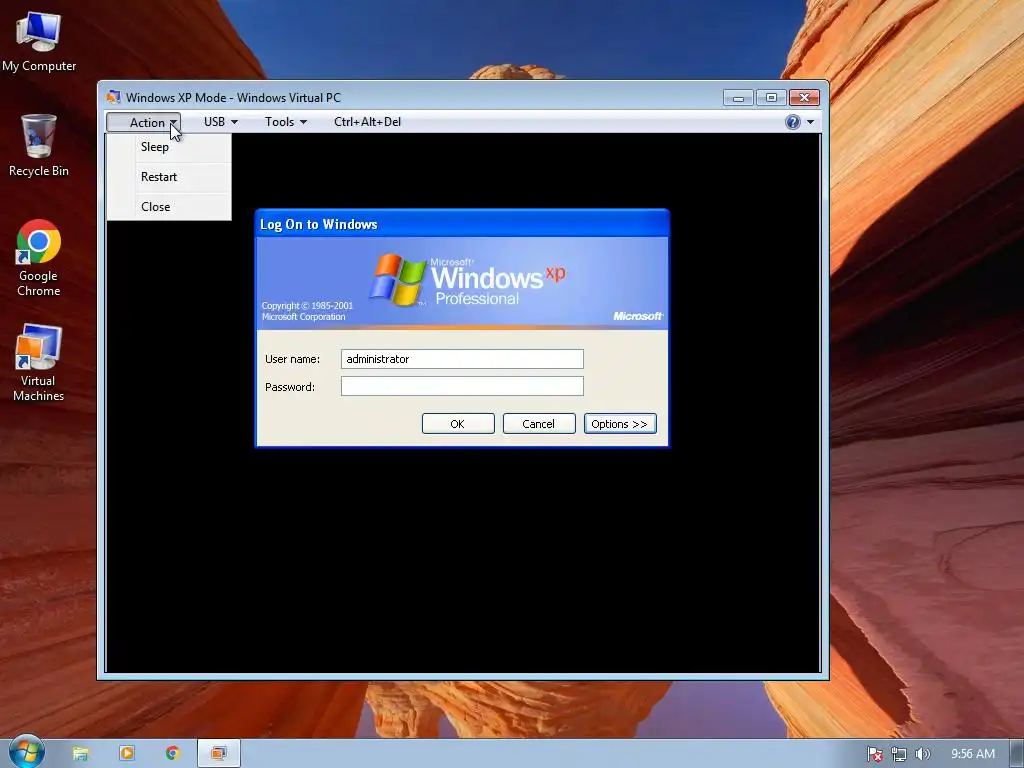This screenshot has height=768, width=1024.
Task: Open the Recycle Bin icon
Action: pyautogui.click(x=39, y=146)
